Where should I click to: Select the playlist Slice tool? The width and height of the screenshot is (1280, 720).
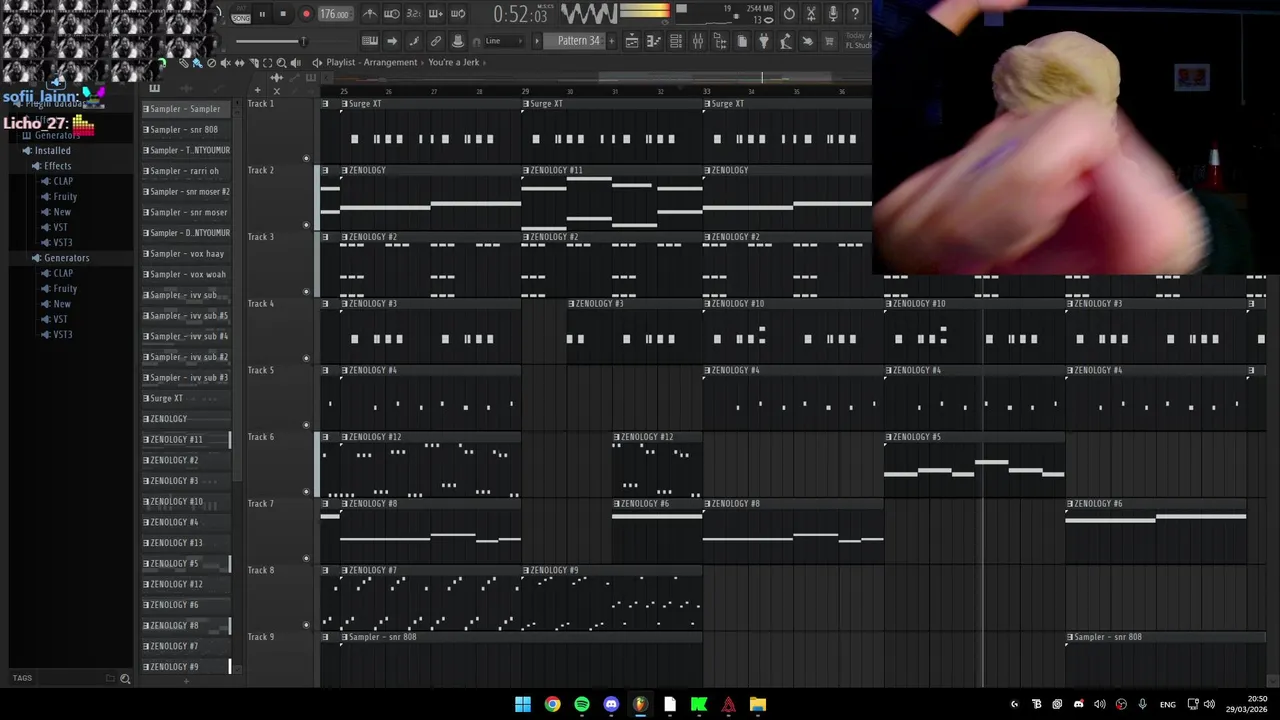(253, 63)
